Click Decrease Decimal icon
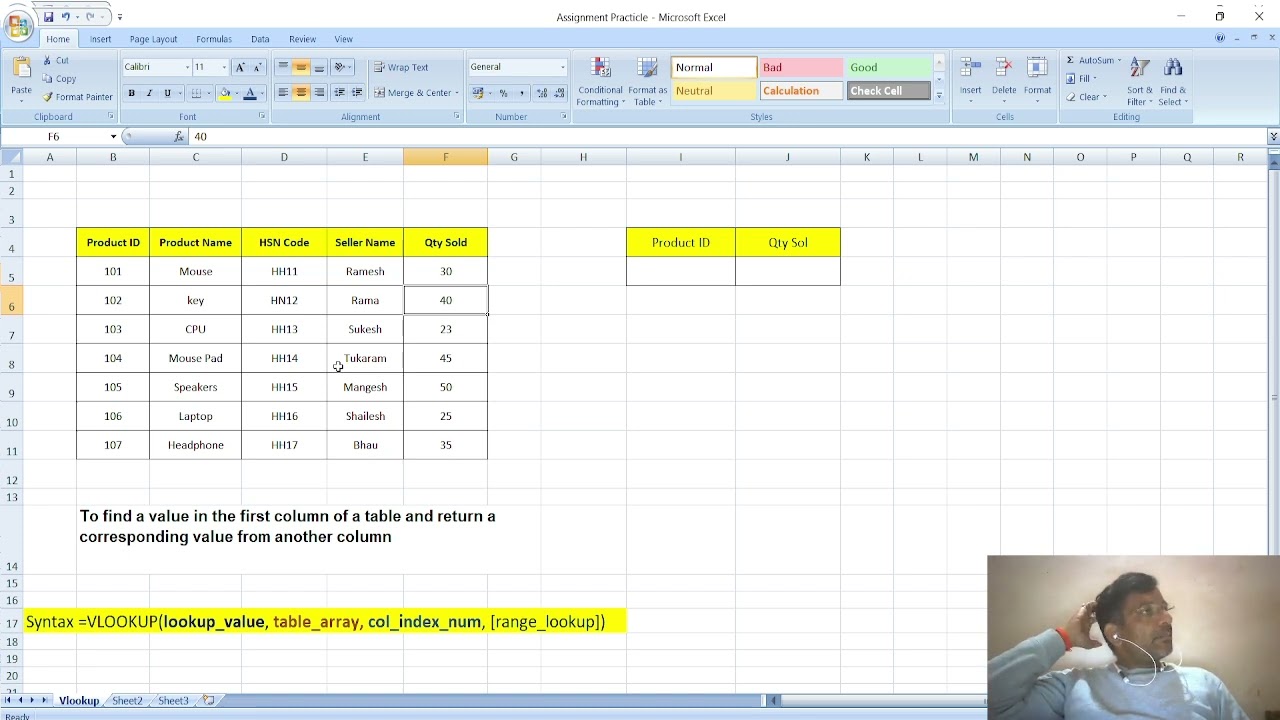1280x720 pixels. tap(557, 93)
